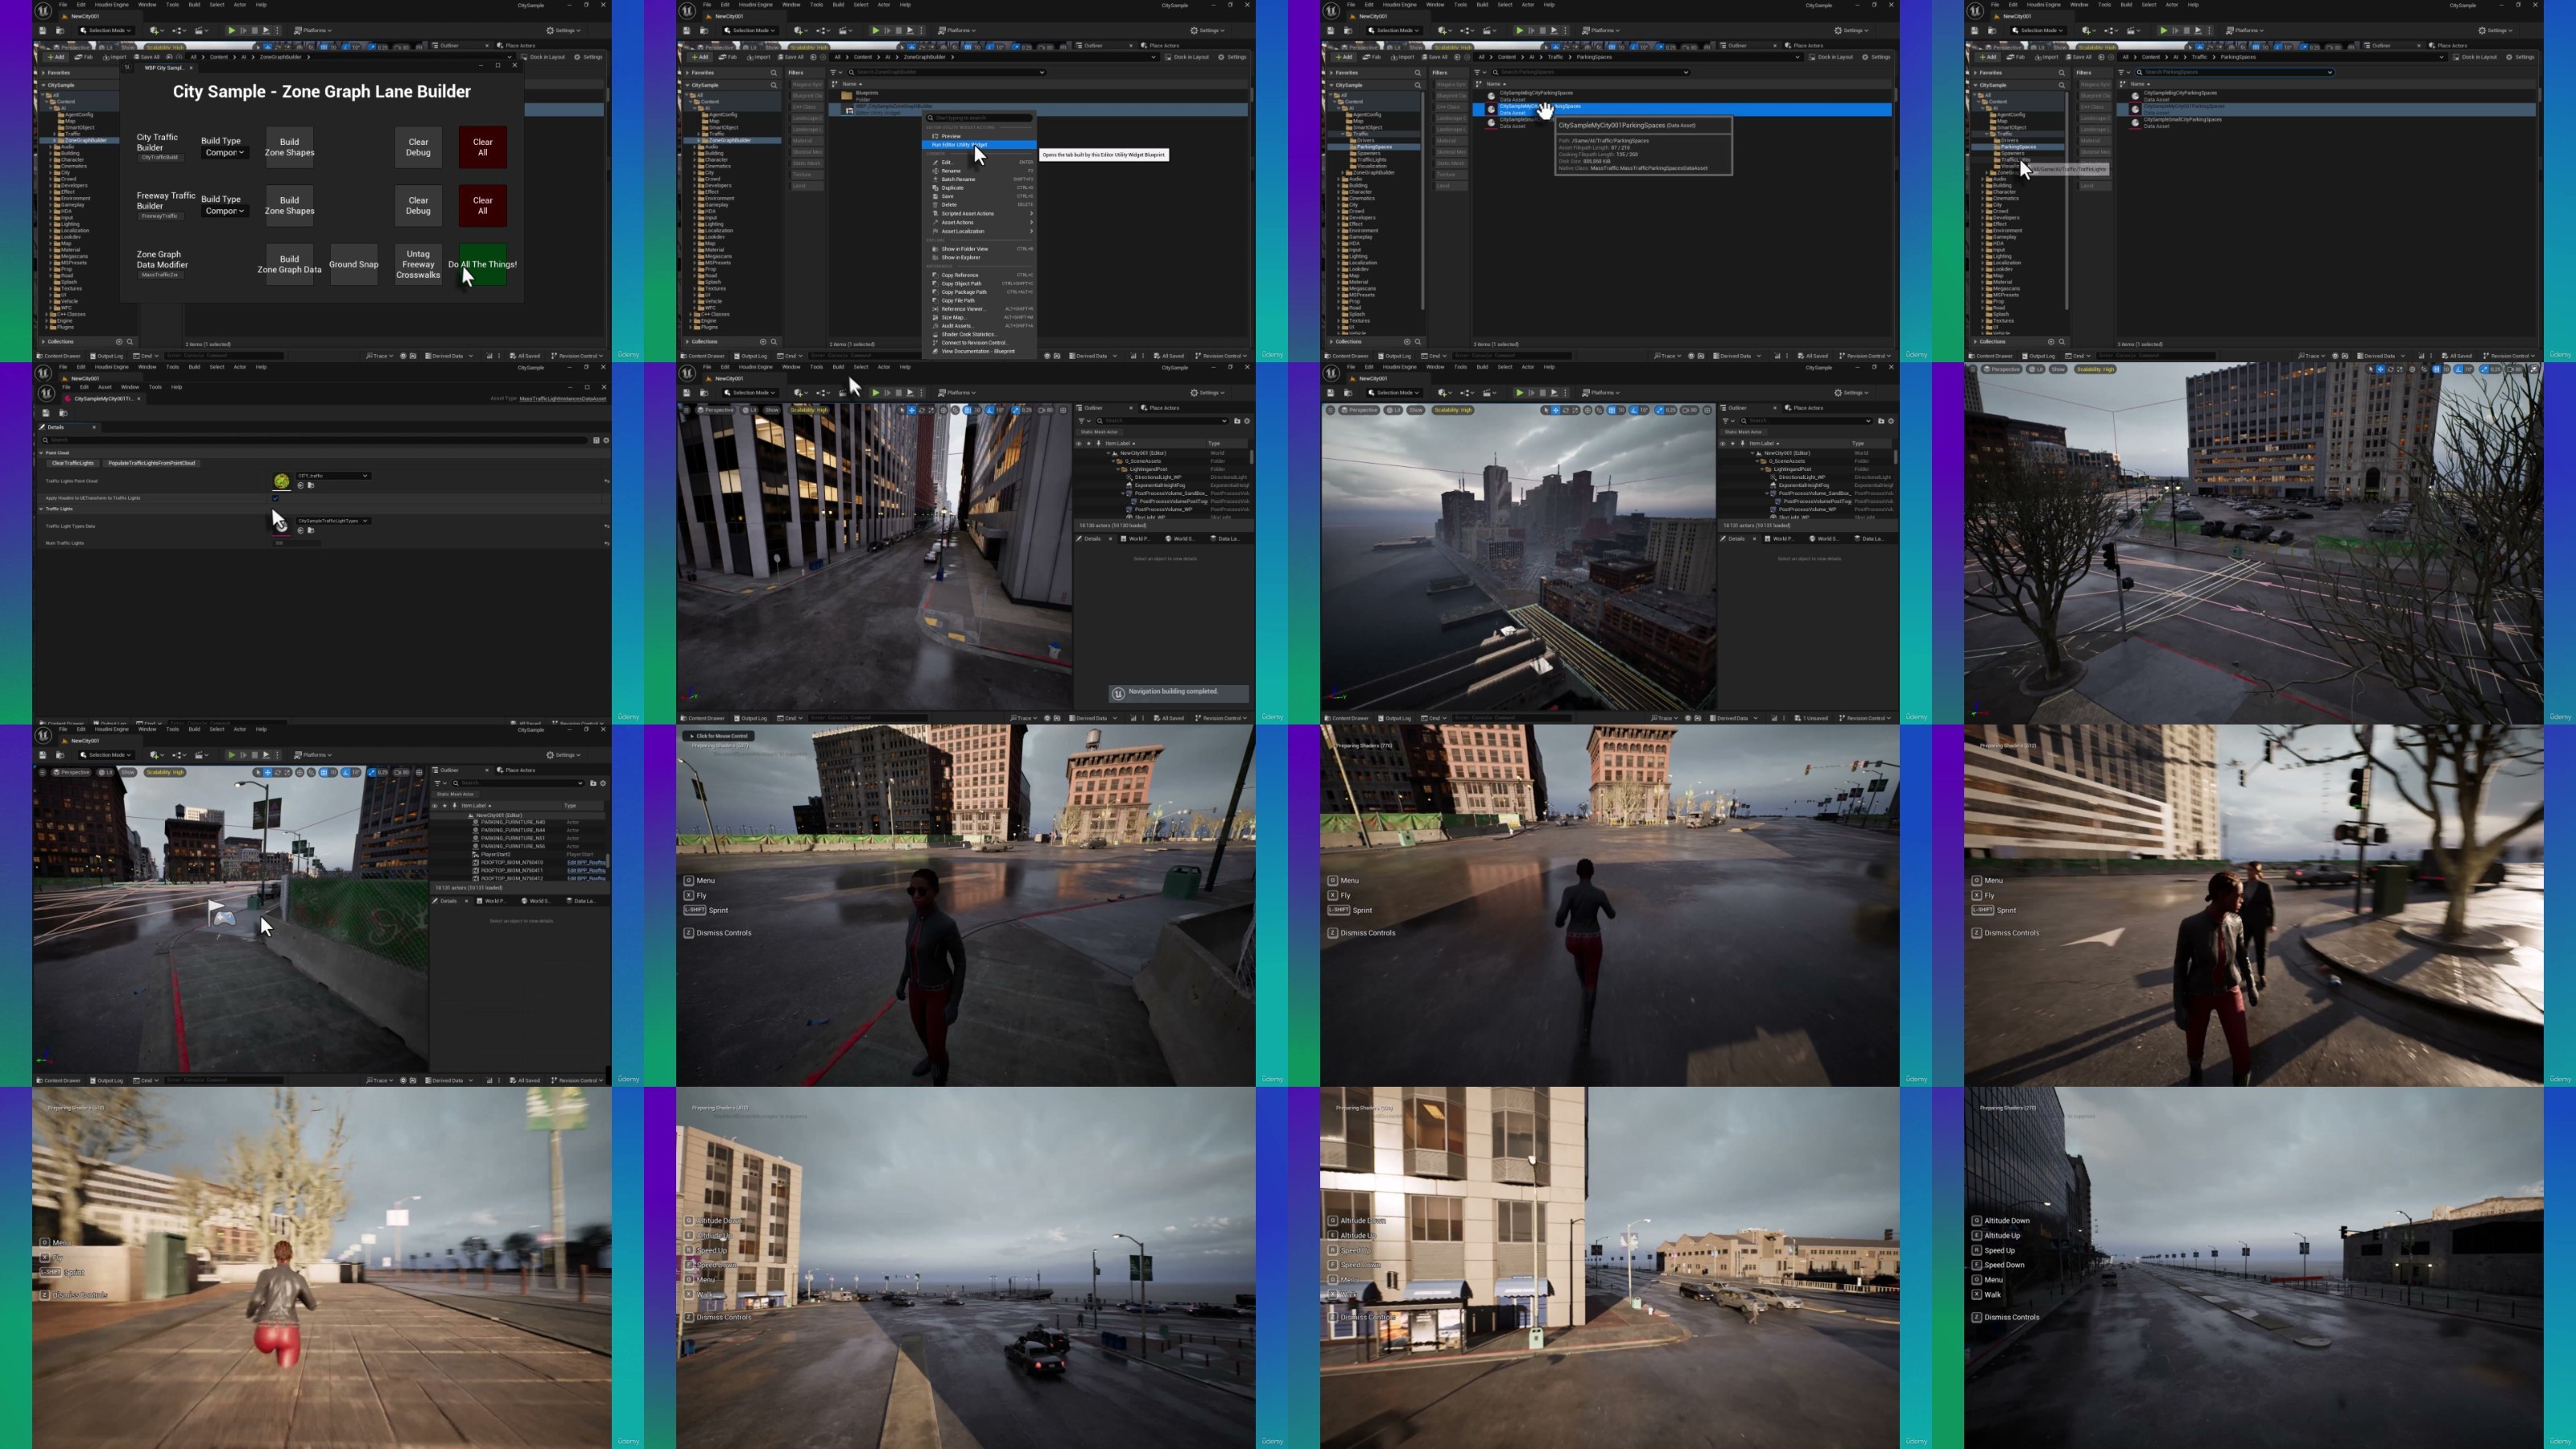2576x1449 pixels.
Task: Toggle Material filter in the context-menu screenshot
Action: coord(806,141)
